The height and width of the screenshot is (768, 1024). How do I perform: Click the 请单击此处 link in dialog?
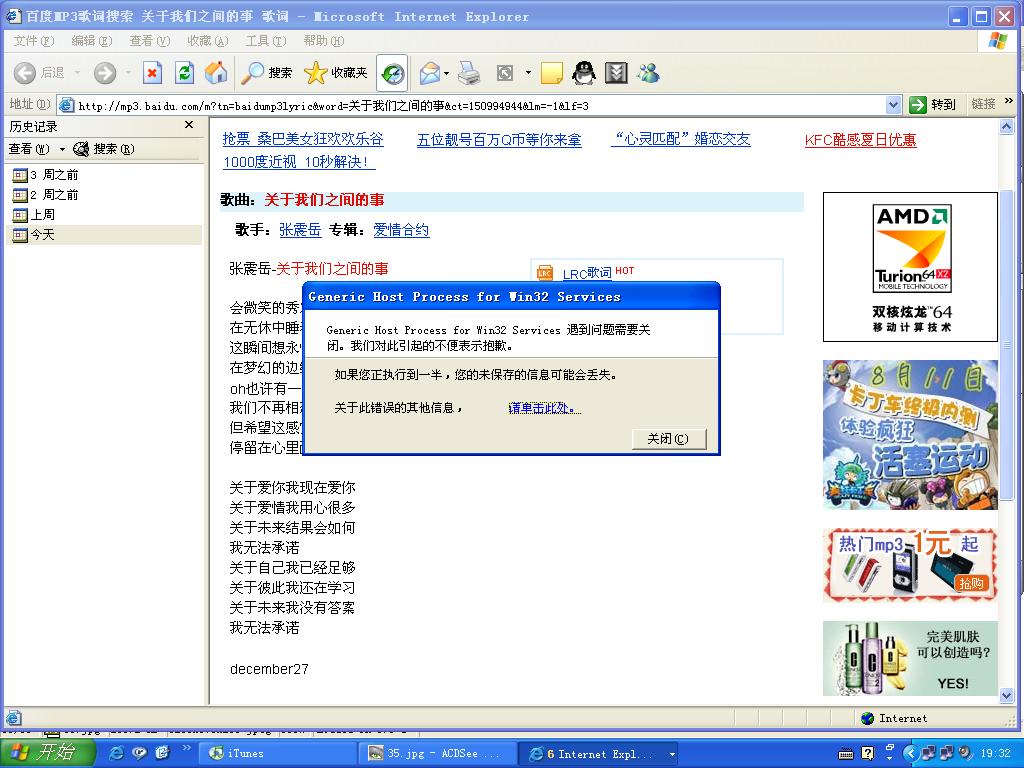click(x=544, y=408)
